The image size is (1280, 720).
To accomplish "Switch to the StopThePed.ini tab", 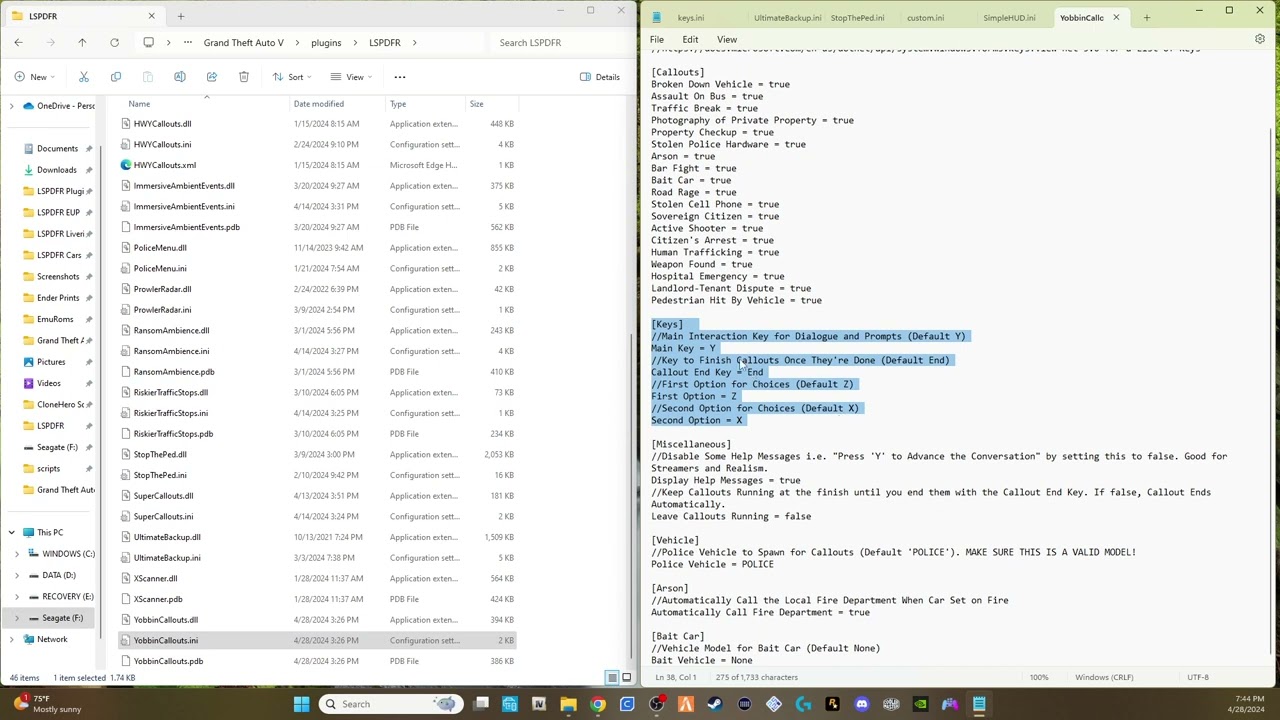I will tap(857, 18).
